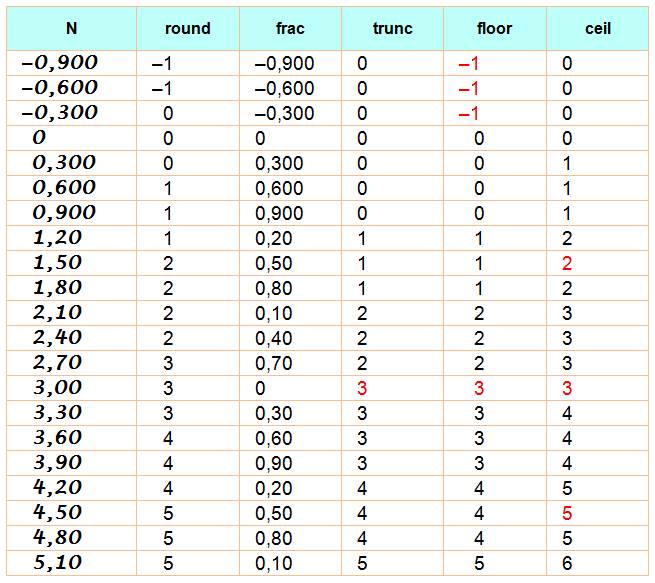Select the red trunc value in the 3,00 row

(x=362, y=388)
